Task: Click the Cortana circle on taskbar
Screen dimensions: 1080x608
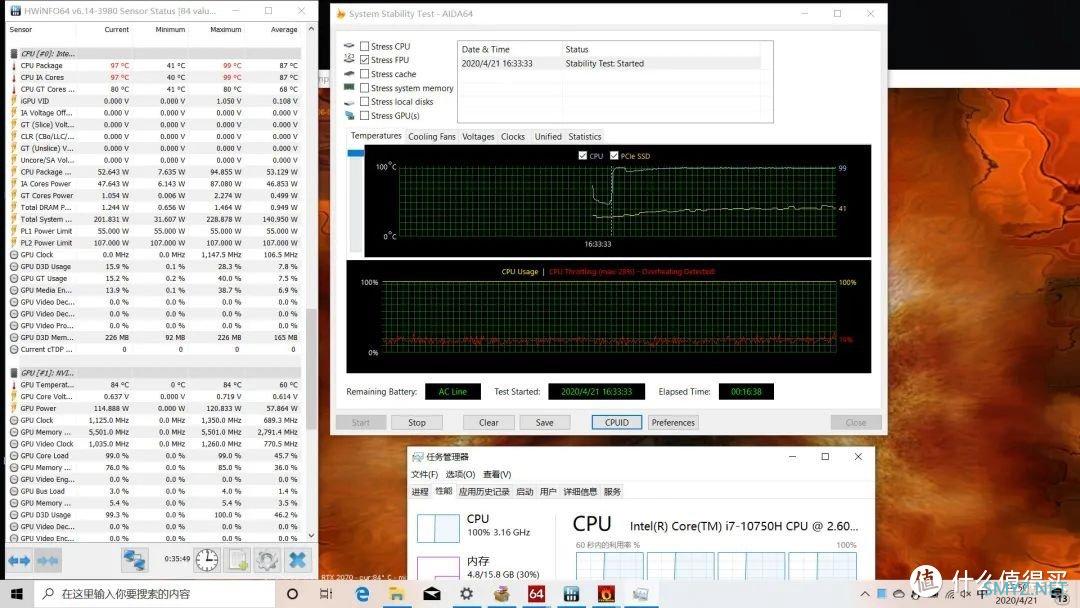Action: (292, 594)
